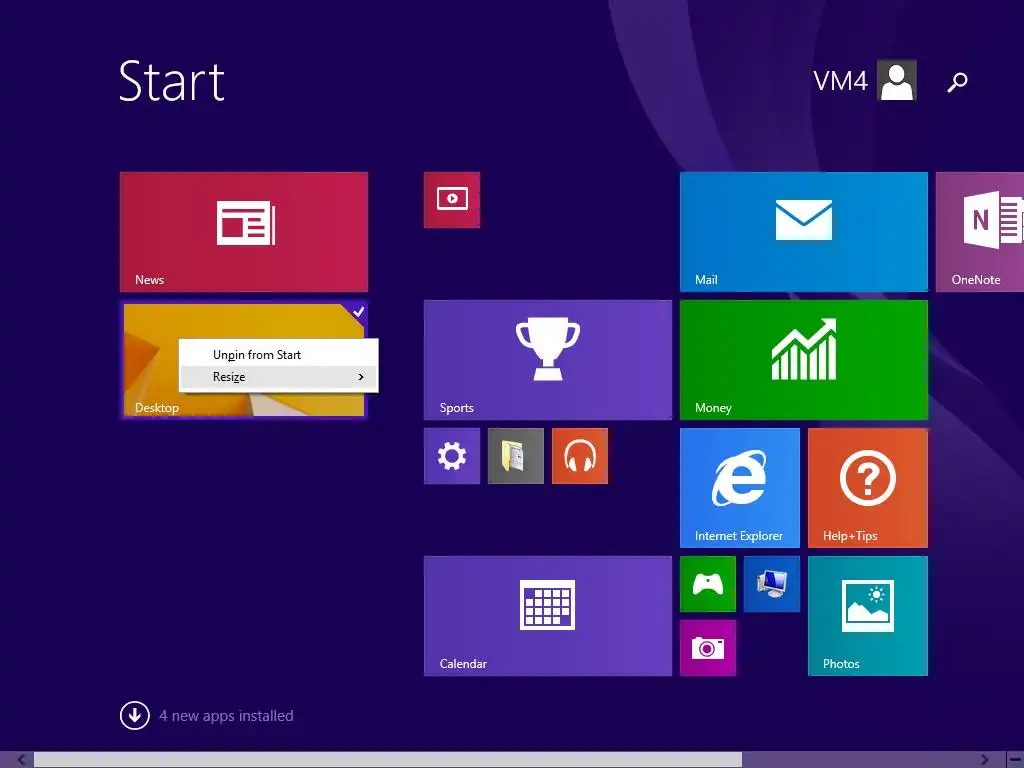Expand the Resize submenu
The height and width of the screenshot is (768, 1024).
point(279,377)
